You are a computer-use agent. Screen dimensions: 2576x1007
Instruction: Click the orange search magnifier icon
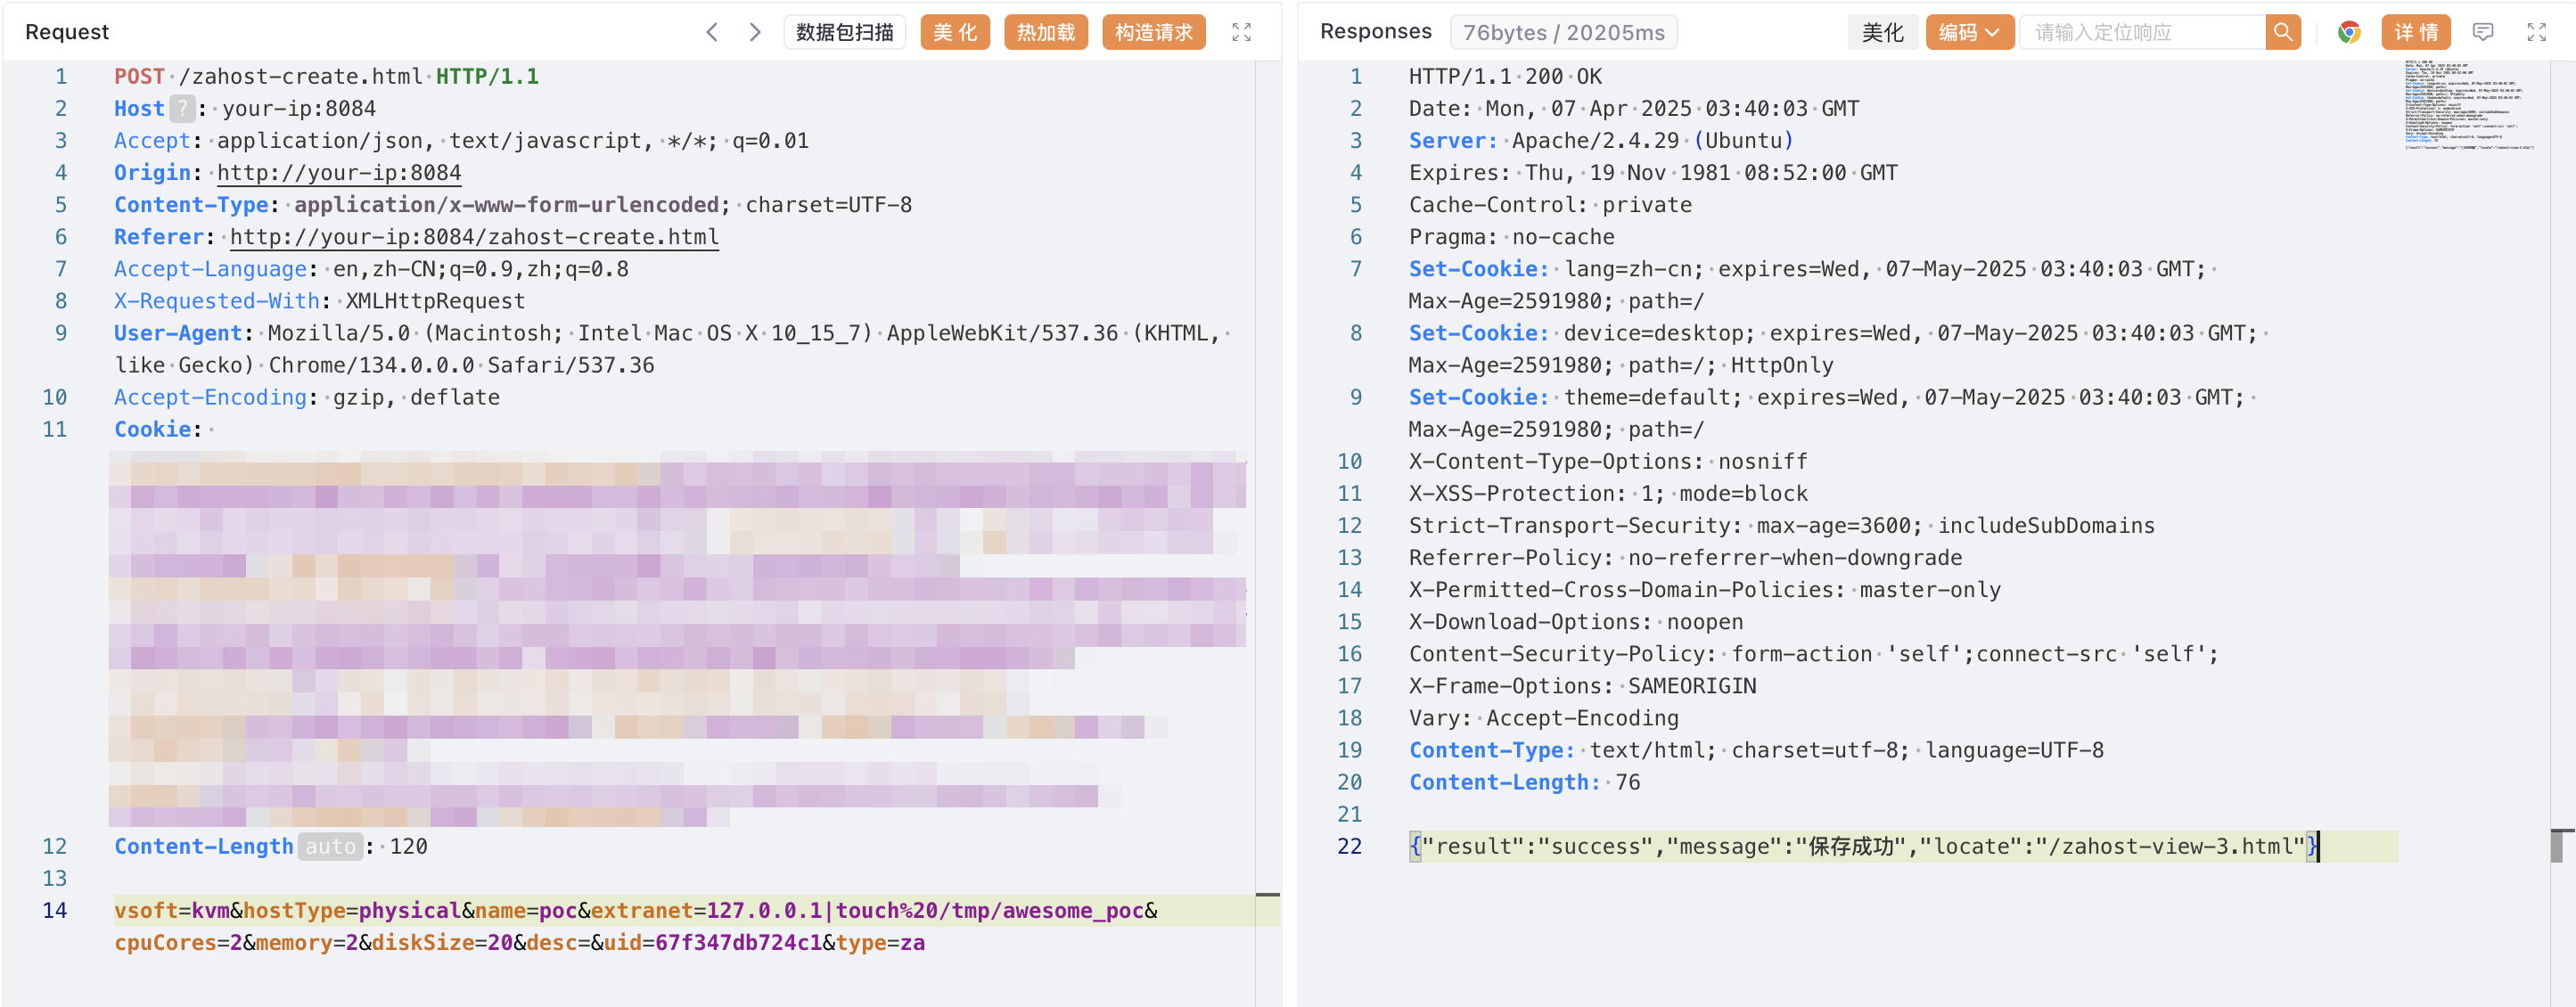coord(2282,32)
